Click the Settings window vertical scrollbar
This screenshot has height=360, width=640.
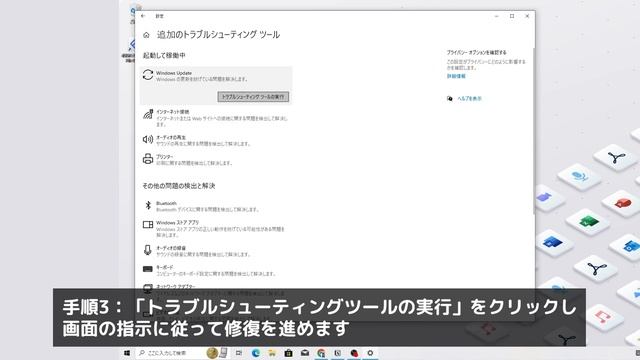click(x=533, y=131)
